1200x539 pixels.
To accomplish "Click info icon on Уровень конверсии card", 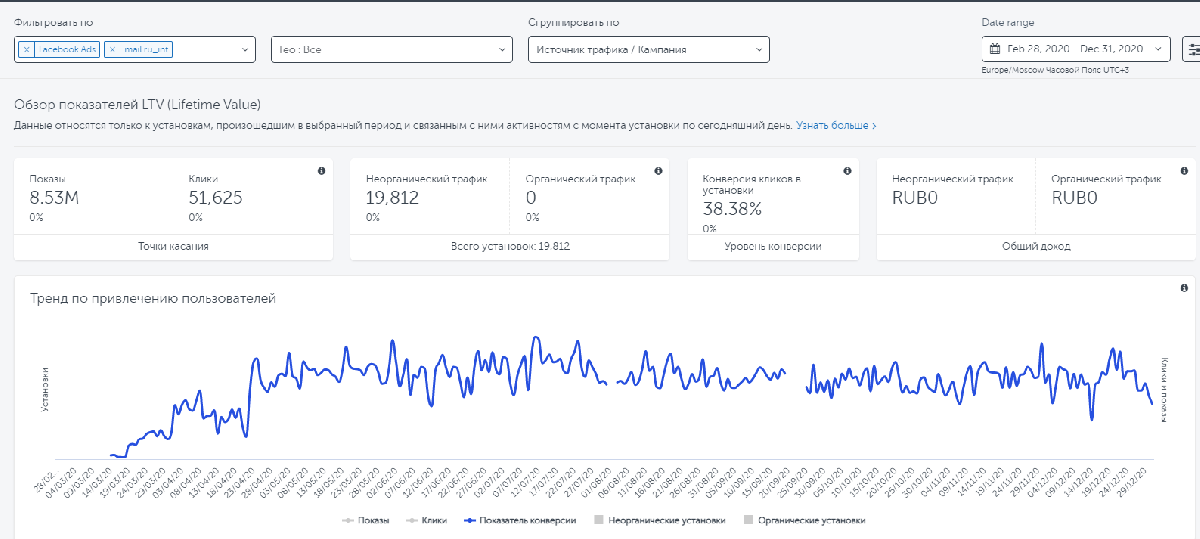I will [846, 171].
